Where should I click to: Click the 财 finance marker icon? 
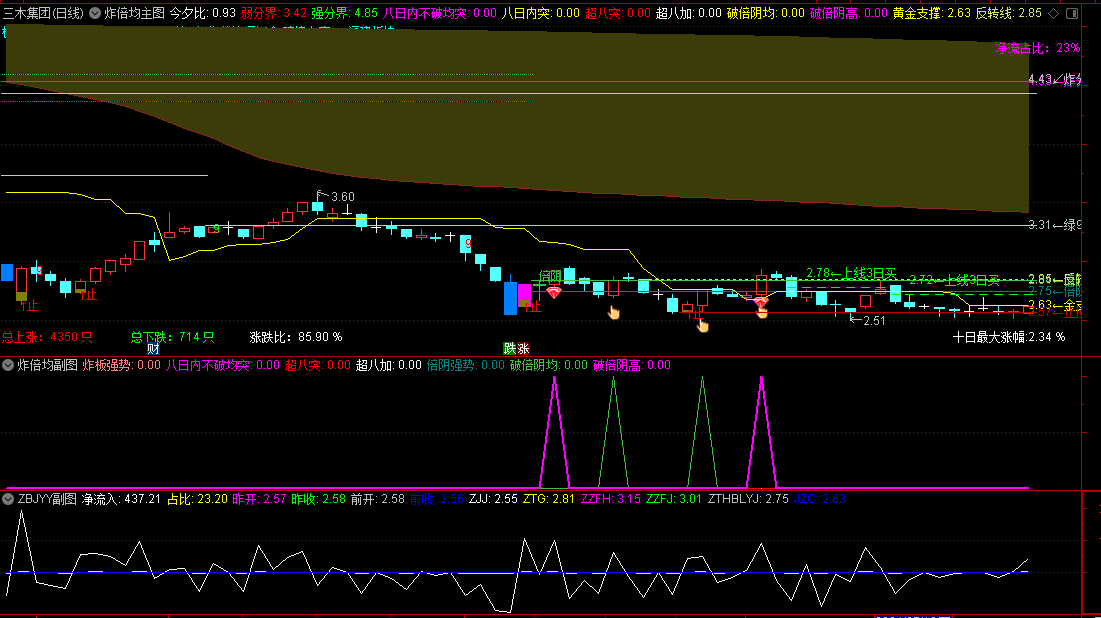(x=153, y=348)
